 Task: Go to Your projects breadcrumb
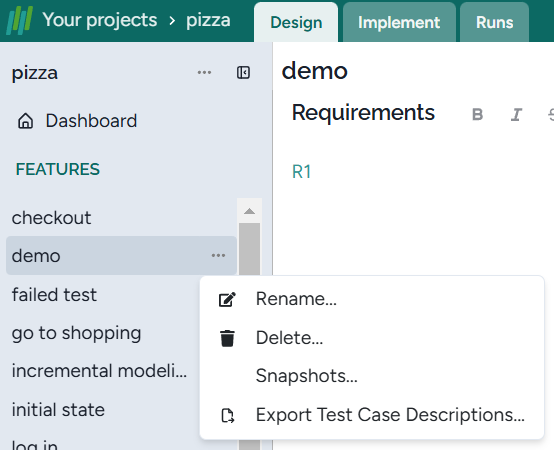(100, 20)
